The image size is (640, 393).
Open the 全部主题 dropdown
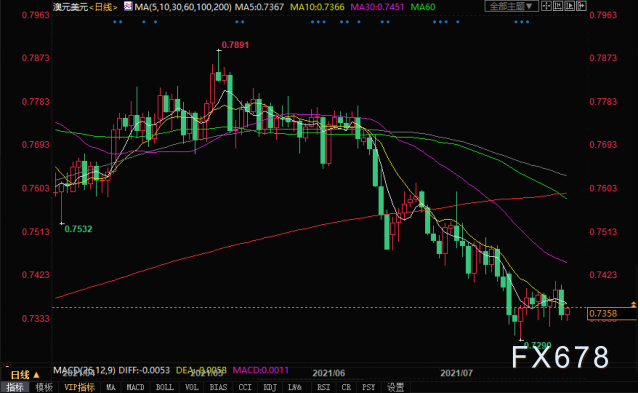(x=511, y=6)
